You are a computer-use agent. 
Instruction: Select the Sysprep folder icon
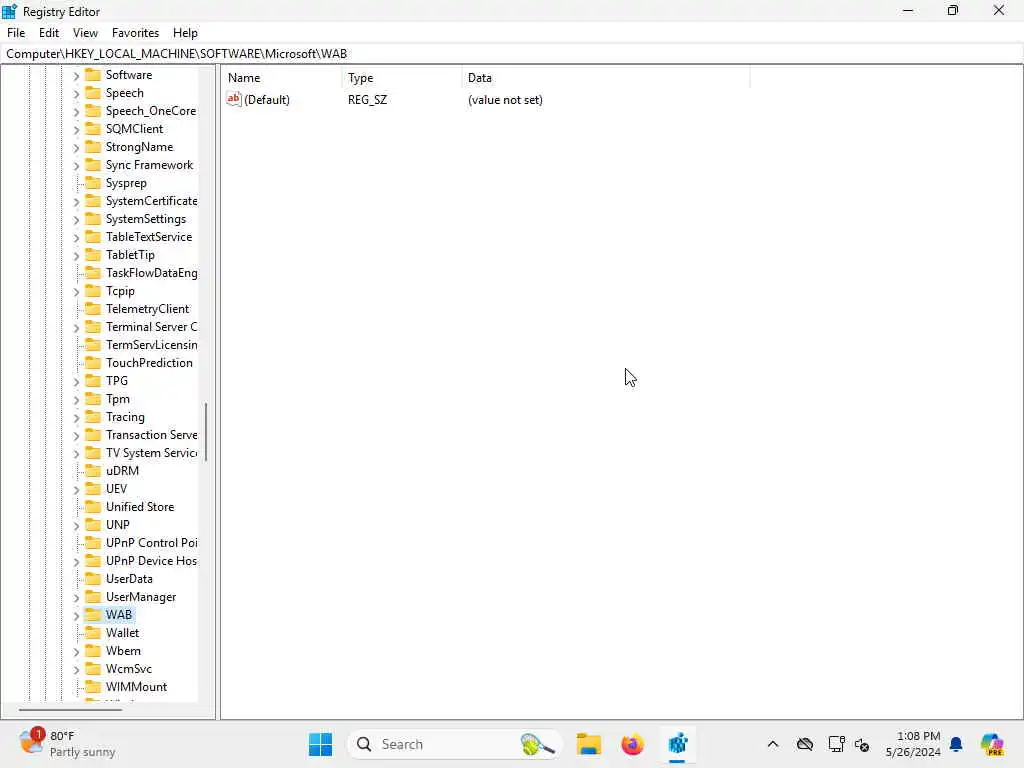(x=93, y=183)
